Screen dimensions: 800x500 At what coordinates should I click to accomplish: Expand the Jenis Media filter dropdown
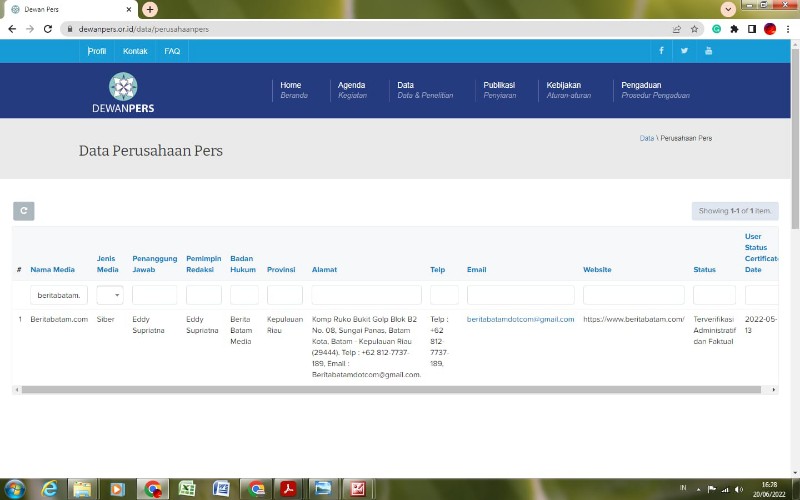(110, 295)
